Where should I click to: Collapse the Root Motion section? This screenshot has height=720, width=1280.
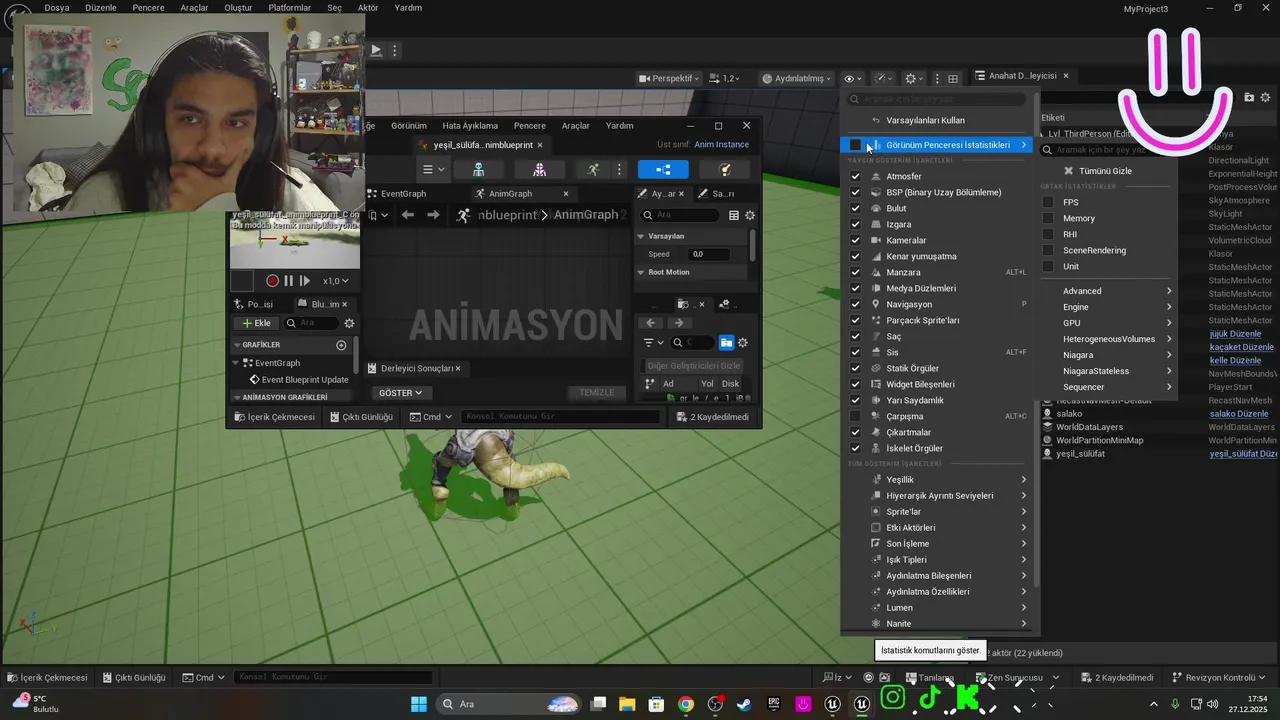click(641, 272)
